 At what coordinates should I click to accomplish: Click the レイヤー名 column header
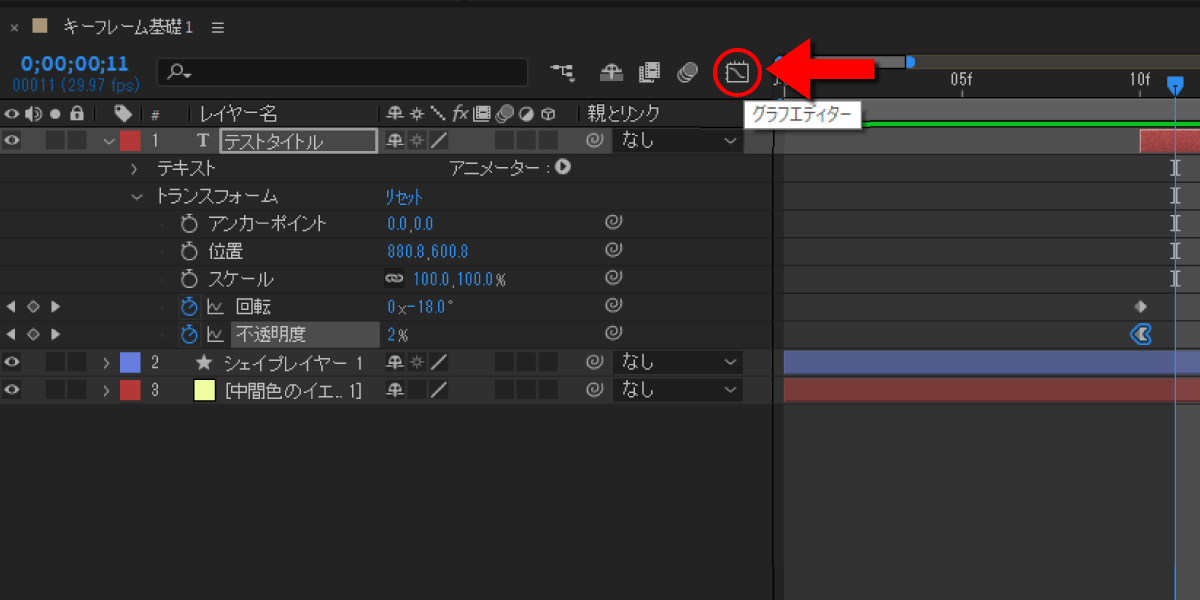[x=238, y=114]
